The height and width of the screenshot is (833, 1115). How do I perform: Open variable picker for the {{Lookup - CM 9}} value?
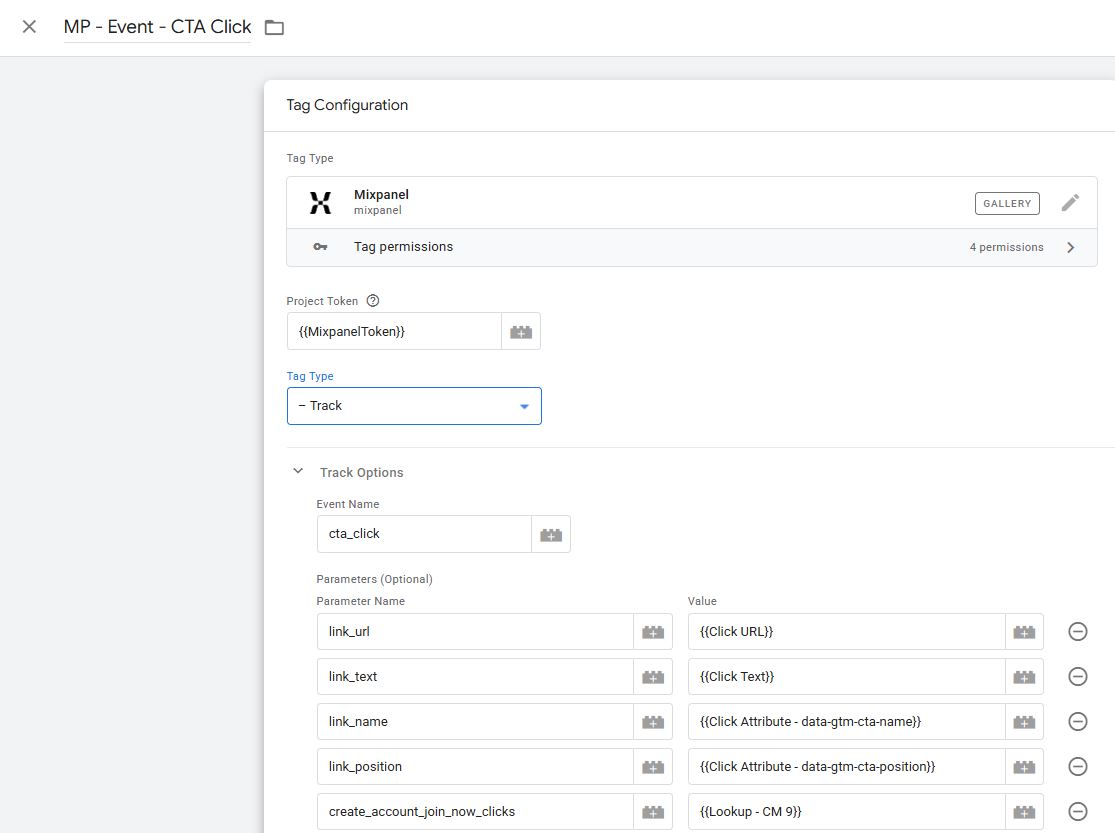(1024, 811)
